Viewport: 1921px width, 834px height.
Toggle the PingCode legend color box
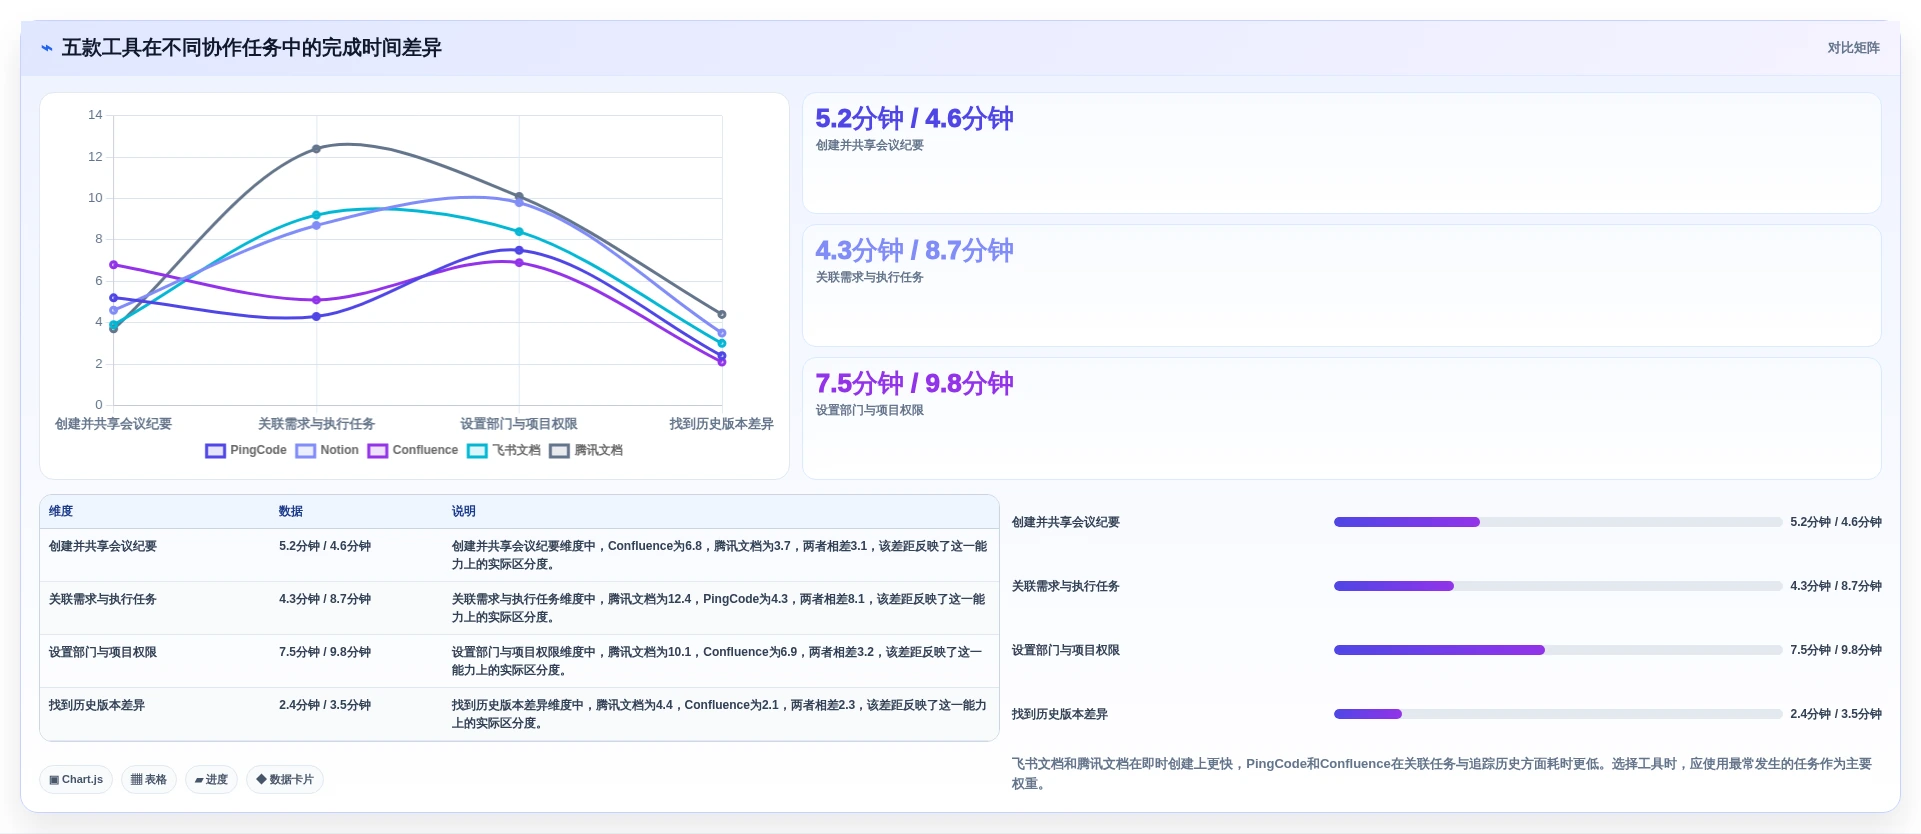coord(215,451)
